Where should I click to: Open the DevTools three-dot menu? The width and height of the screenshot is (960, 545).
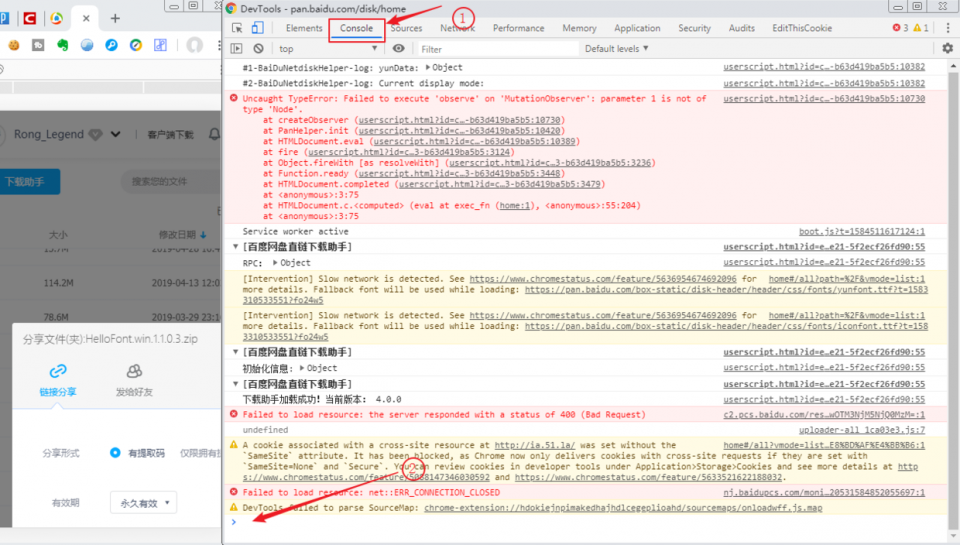(948, 28)
